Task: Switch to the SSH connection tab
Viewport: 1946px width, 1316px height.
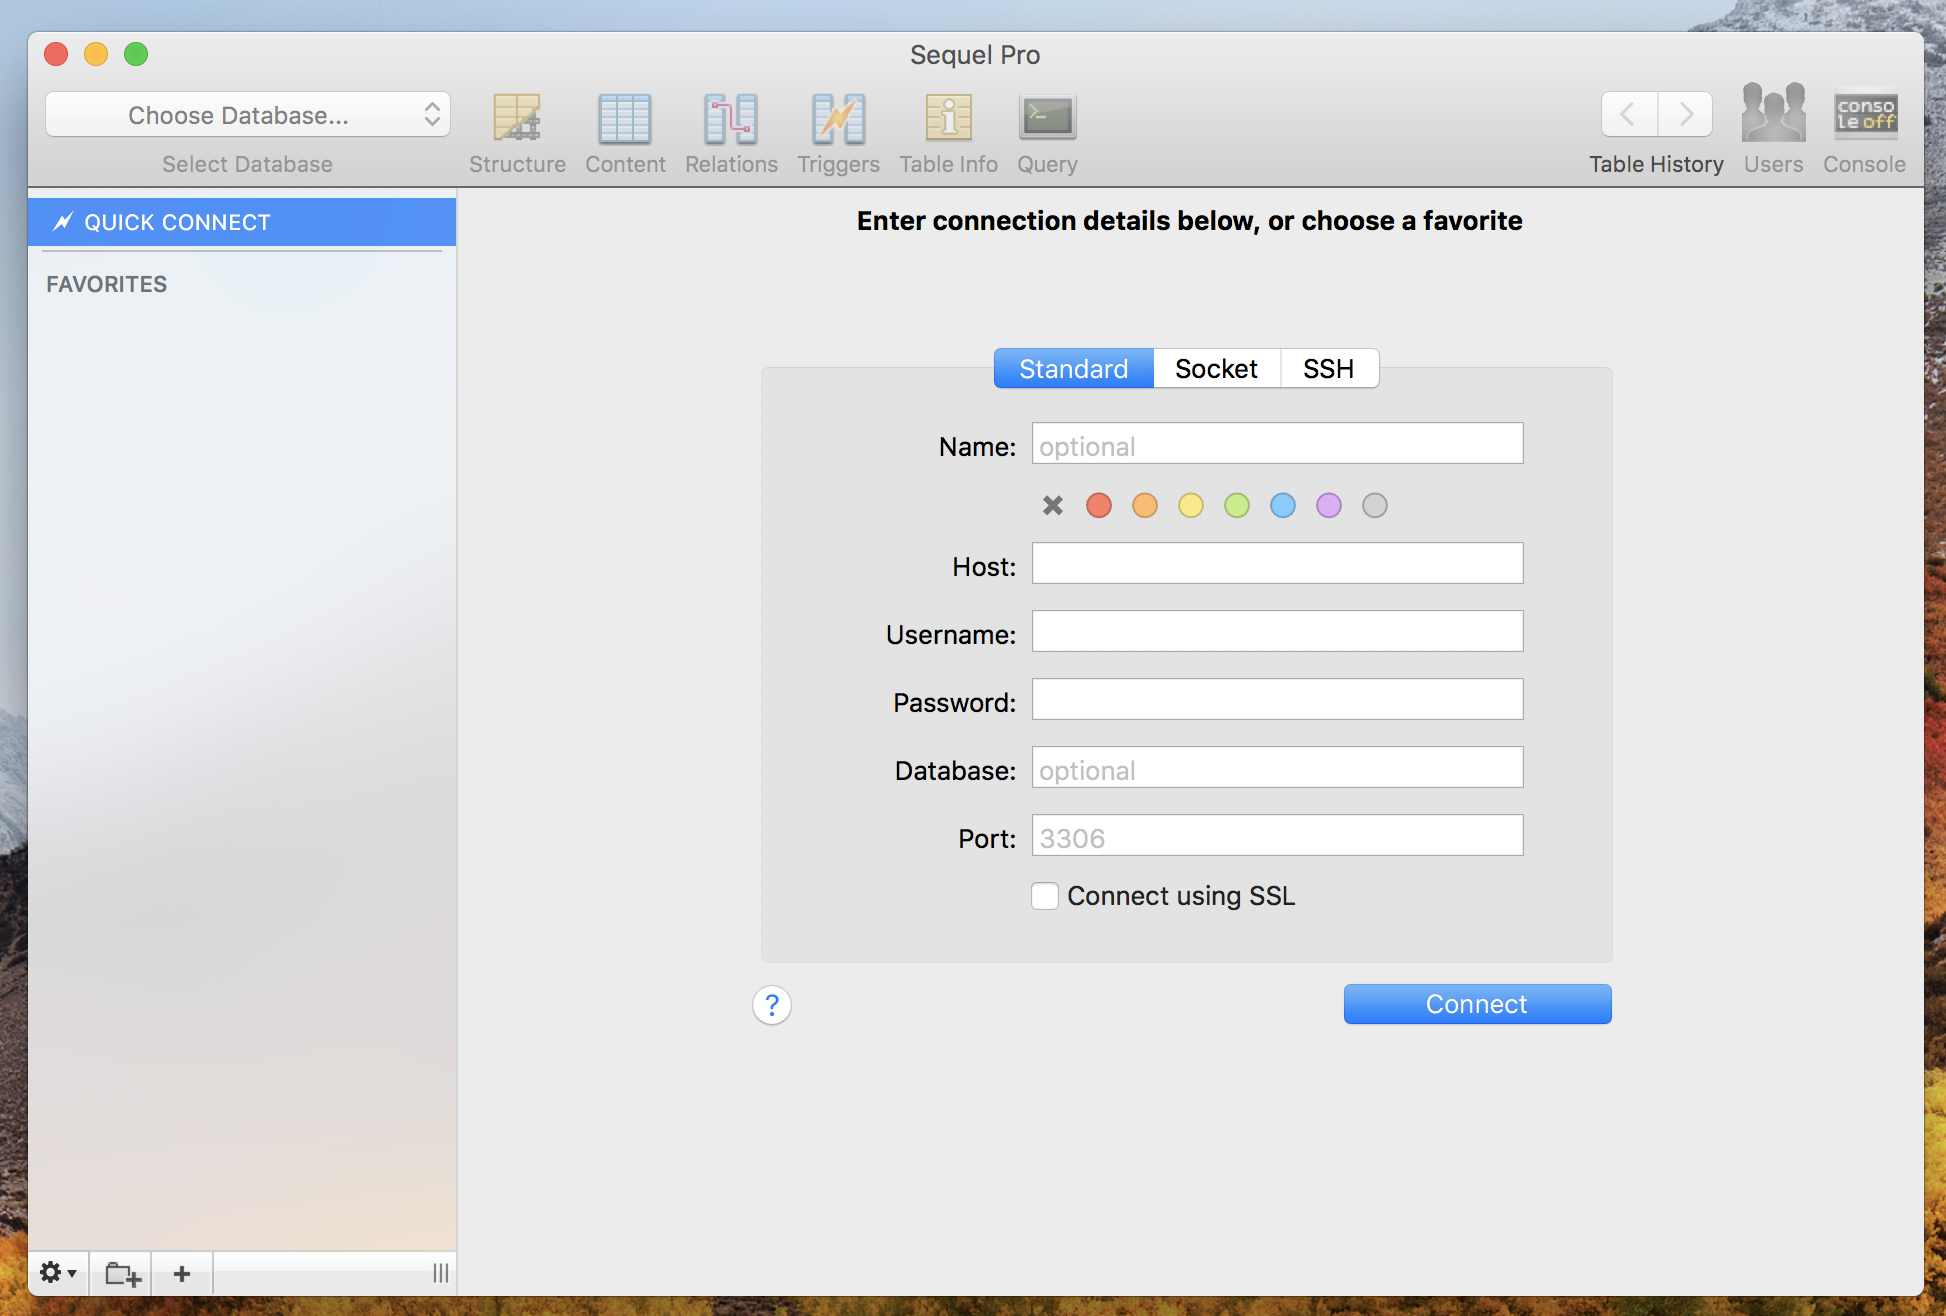Action: pos(1328,369)
